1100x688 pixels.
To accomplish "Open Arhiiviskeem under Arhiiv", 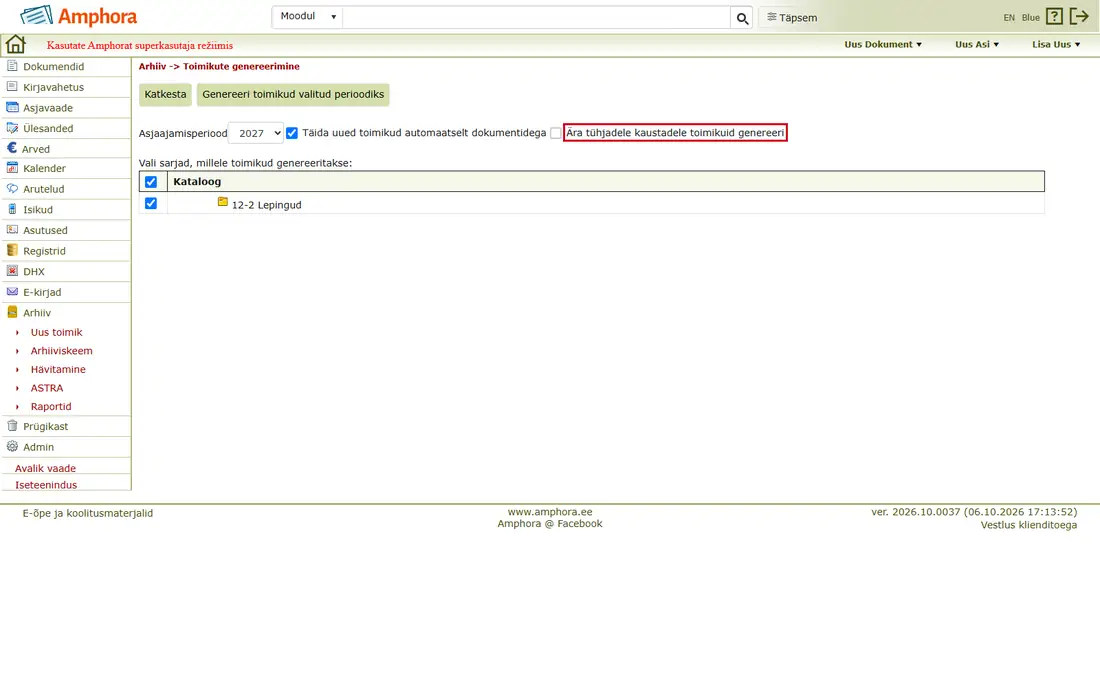I will [x=62, y=351].
